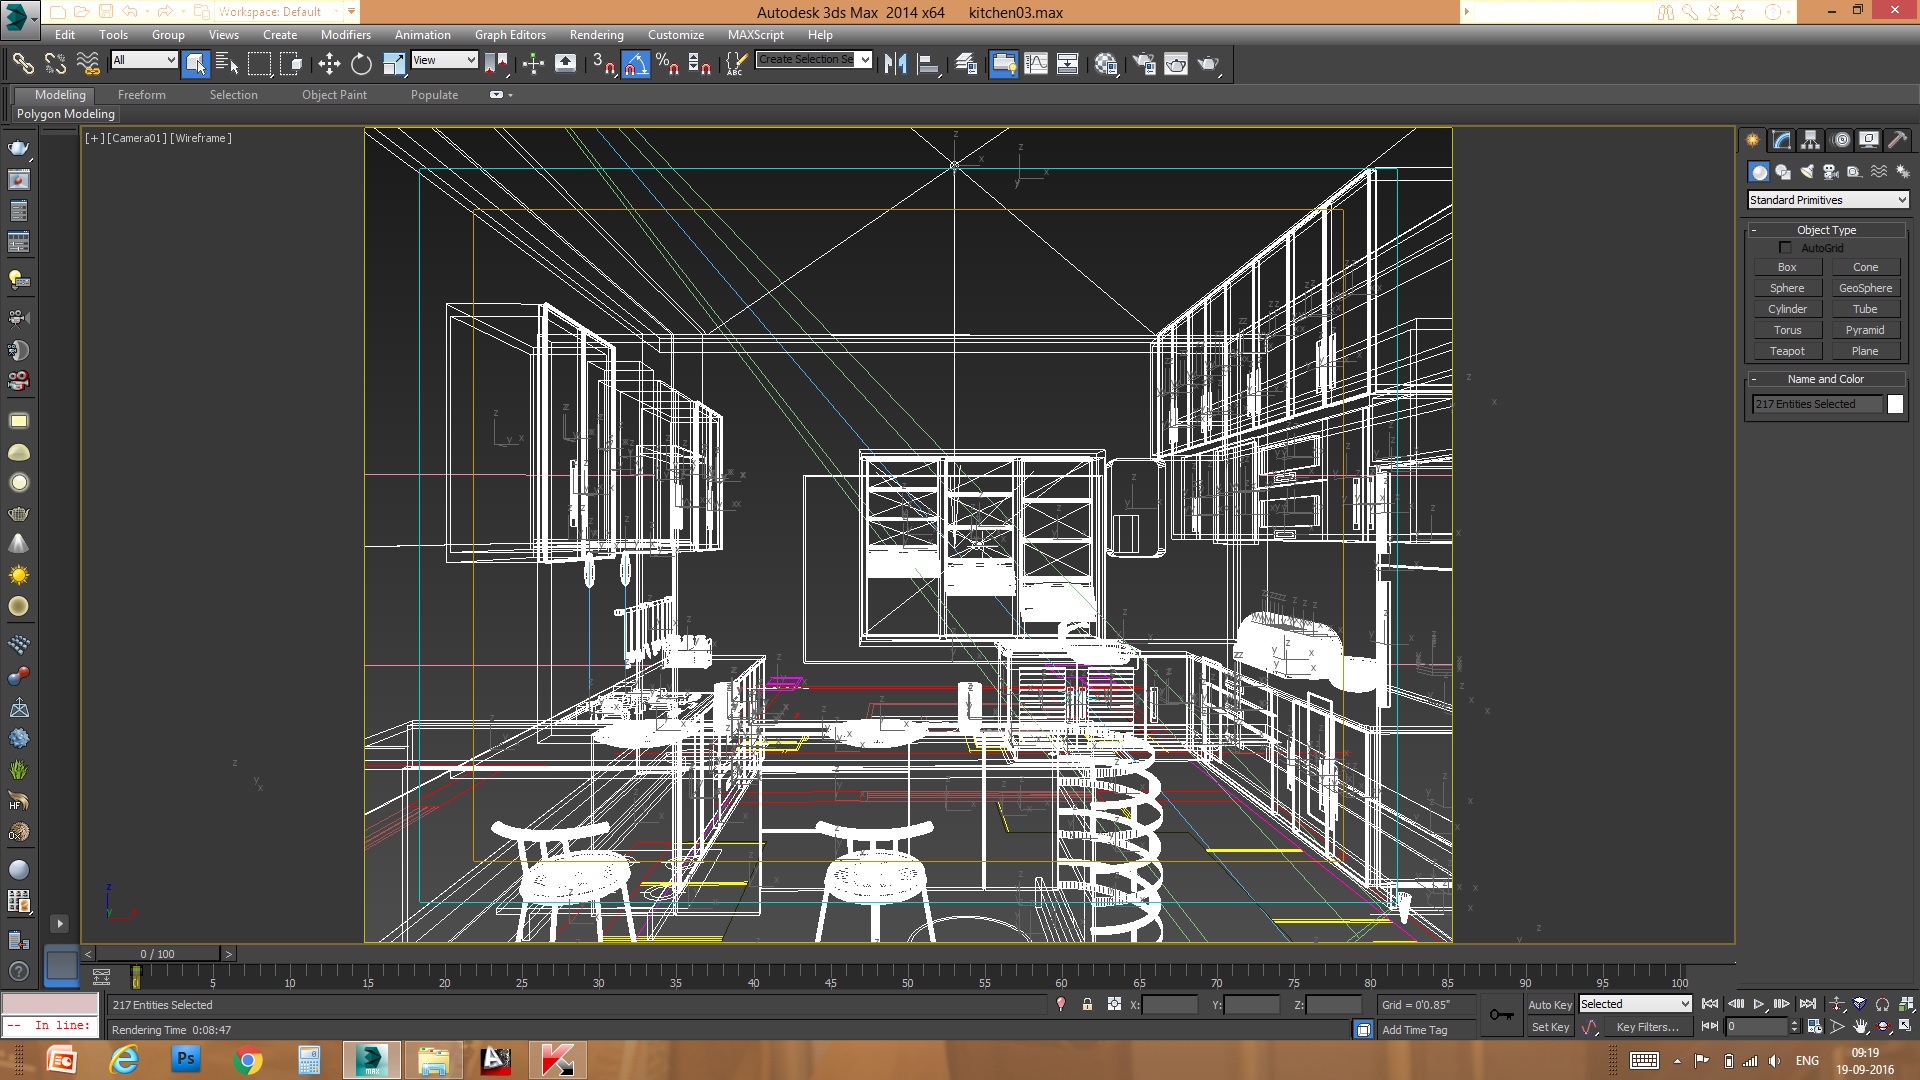This screenshot has height=1080, width=1920.
Task: Click the Mirror tool icon
Action: 895,64
